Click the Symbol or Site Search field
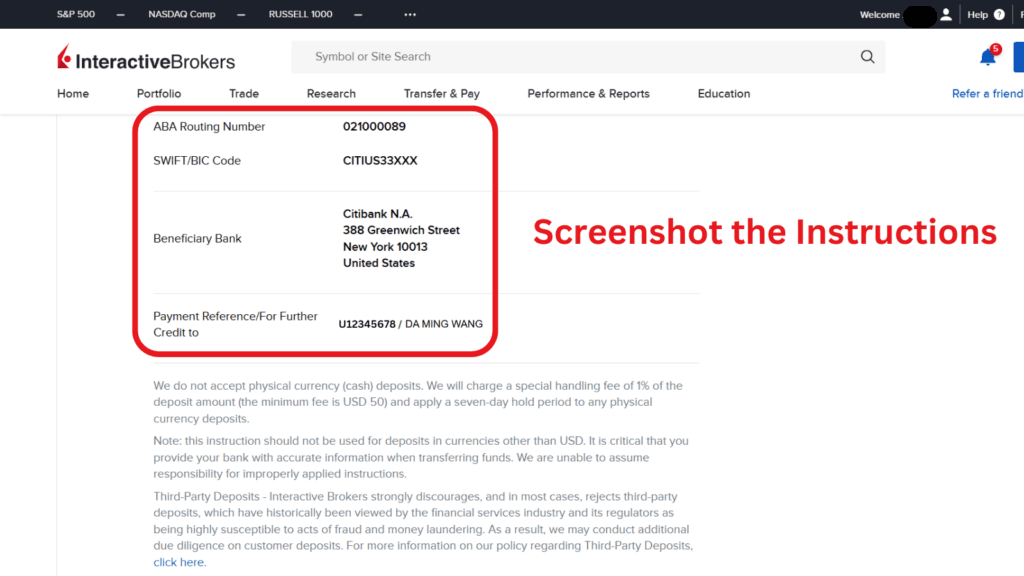This screenshot has width=1024, height=576. (x=500, y=57)
